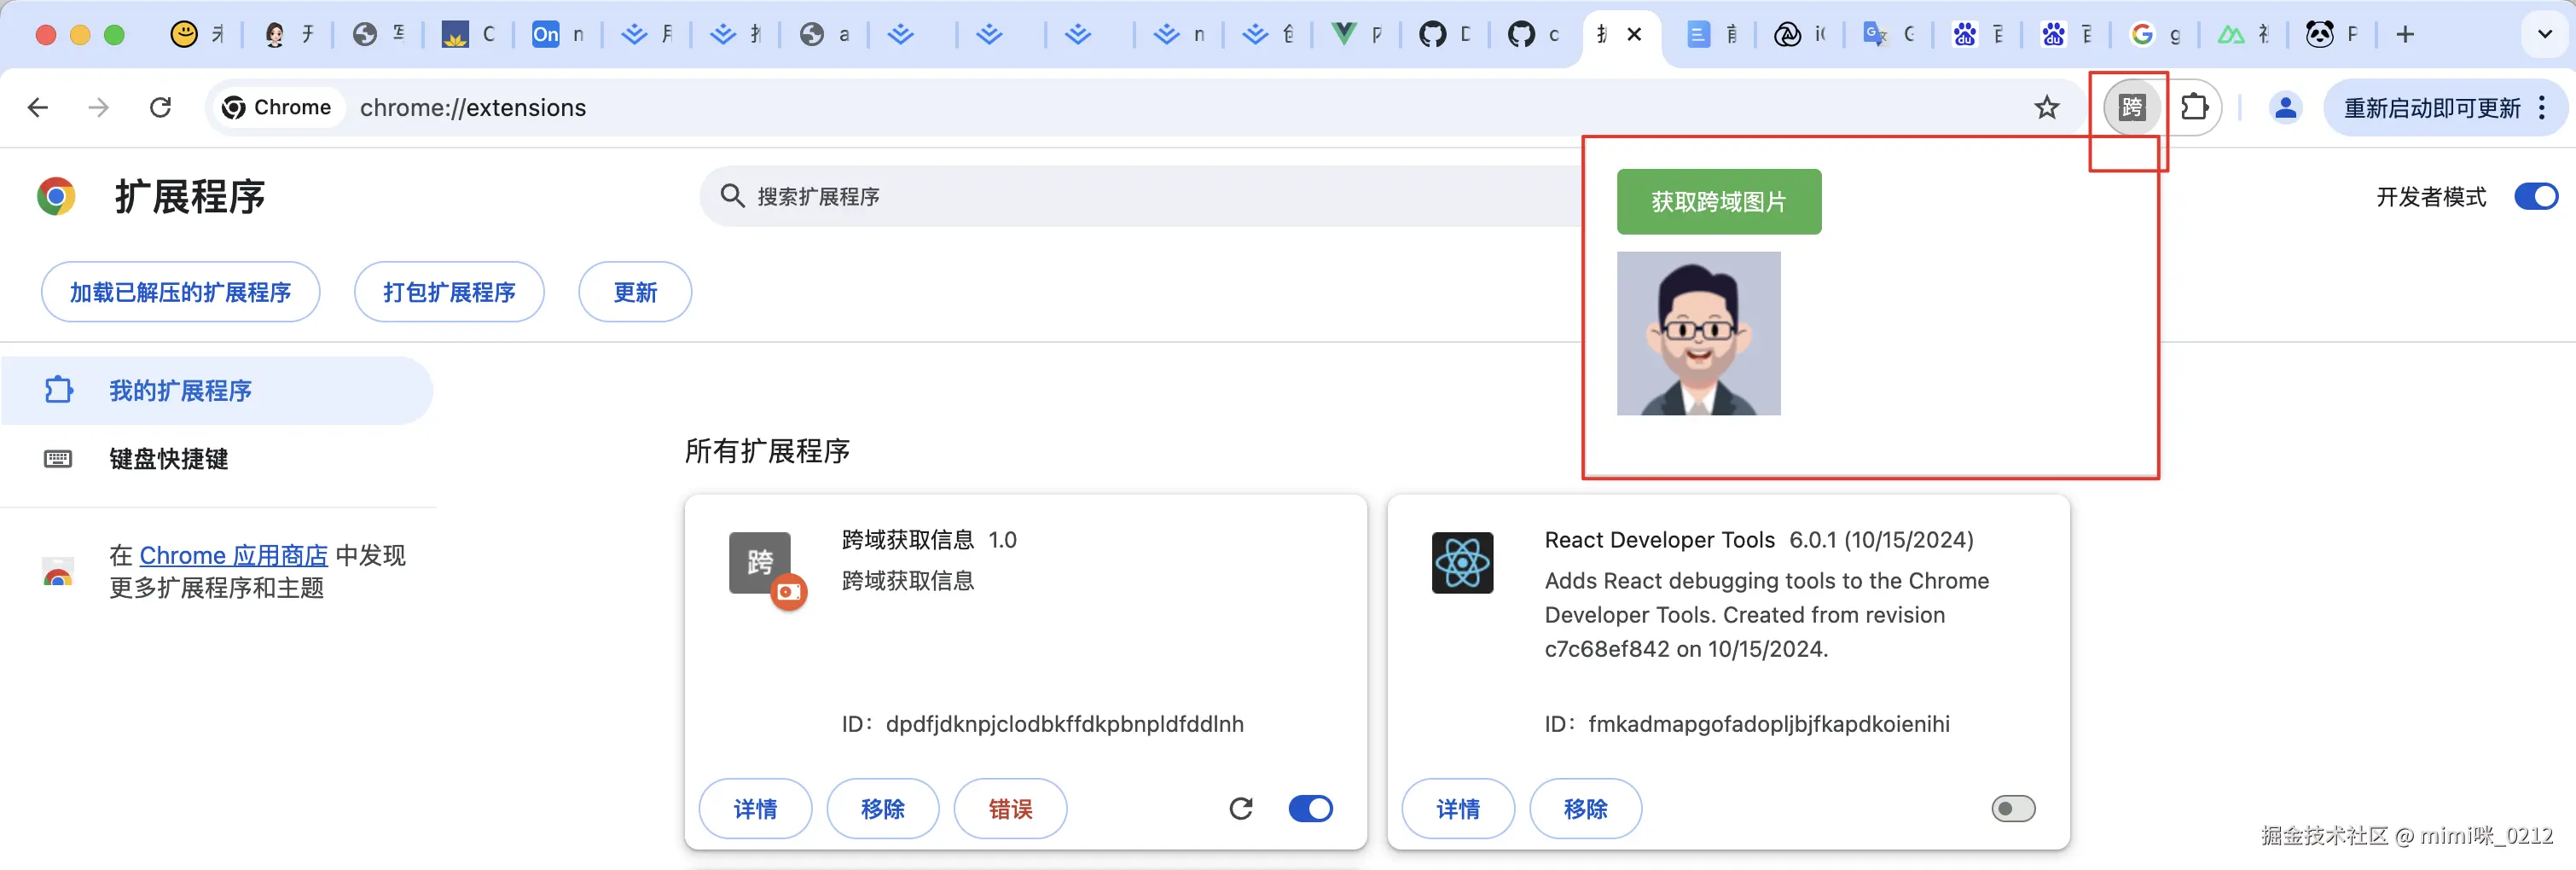Open Chrome's three-dot menu
The width and height of the screenshot is (2576, 870).
[x=2542, y=107]
